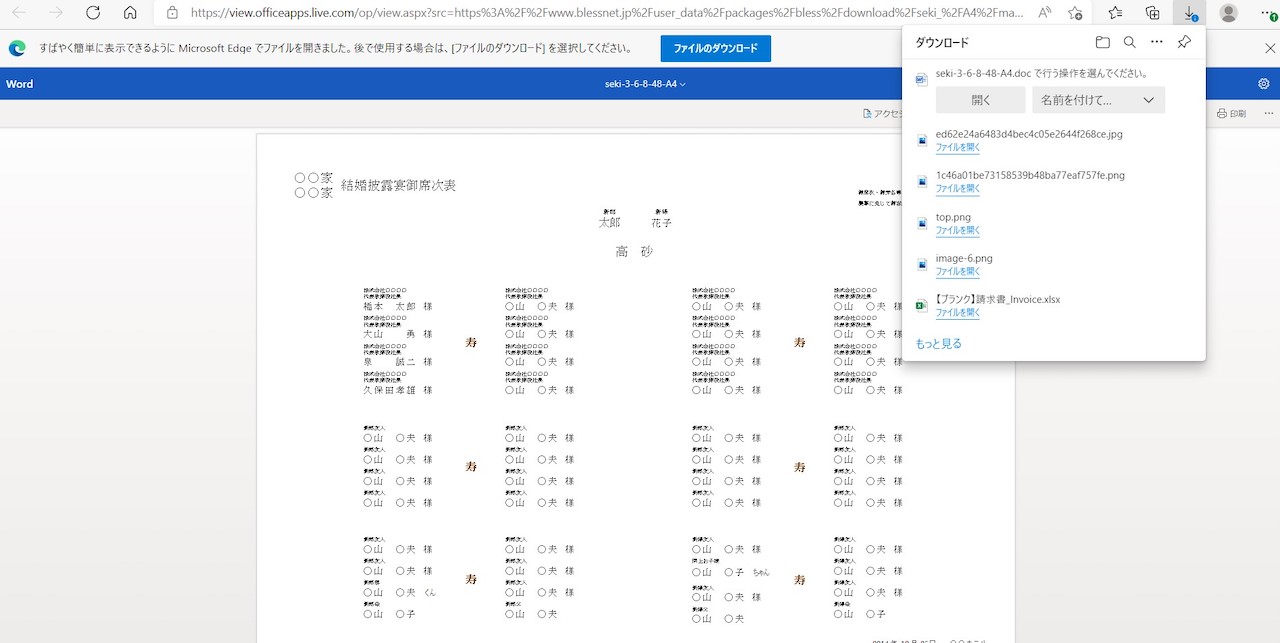Open Collections in the browser toolbar
The height and width of the screenshot is (643, 1280).
tap(1151, 13)
